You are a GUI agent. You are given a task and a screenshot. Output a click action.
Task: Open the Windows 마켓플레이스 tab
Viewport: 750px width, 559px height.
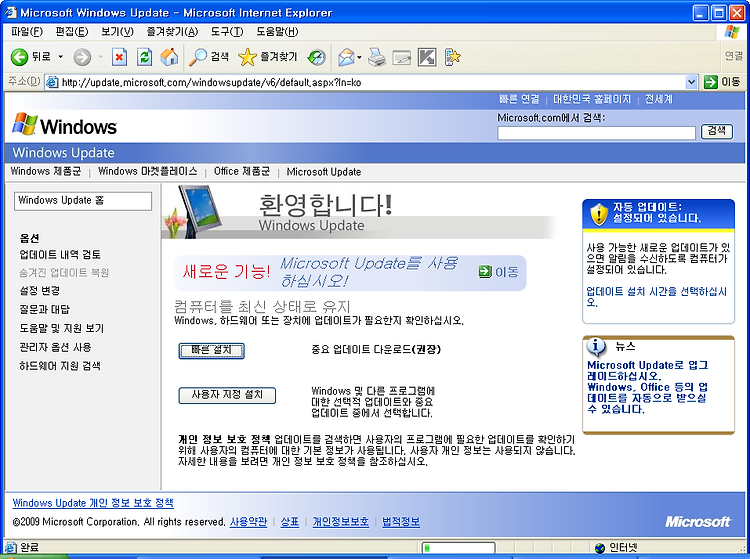tap(147, 171)
